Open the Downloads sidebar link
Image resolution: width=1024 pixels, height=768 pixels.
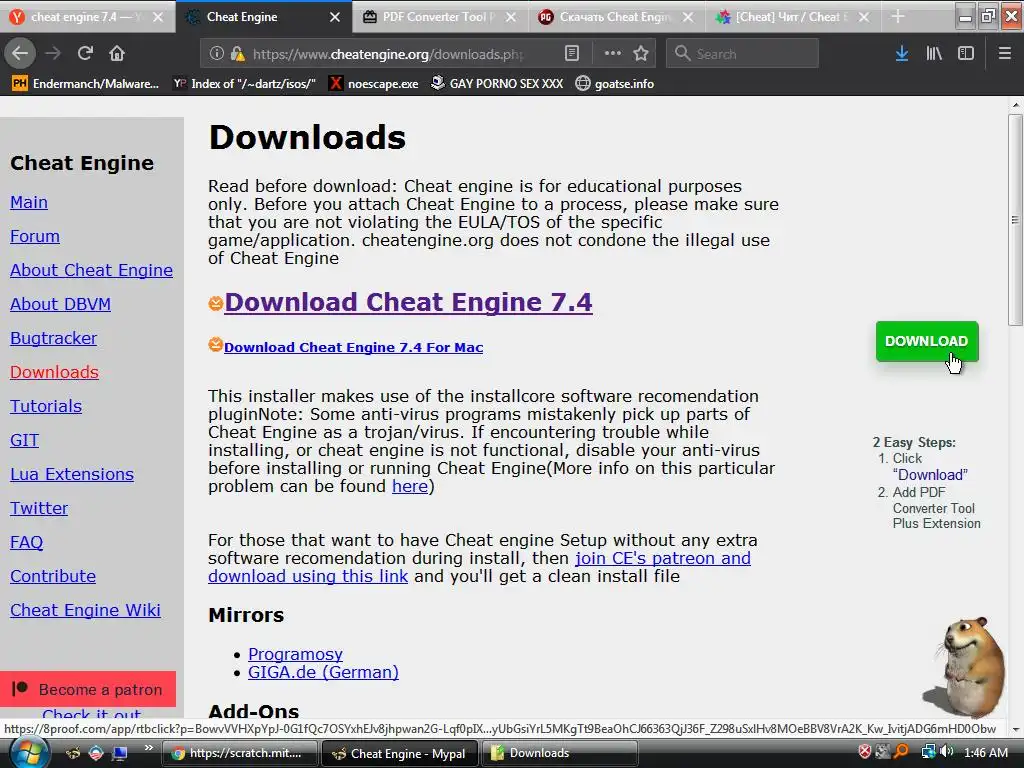(54, 372)
